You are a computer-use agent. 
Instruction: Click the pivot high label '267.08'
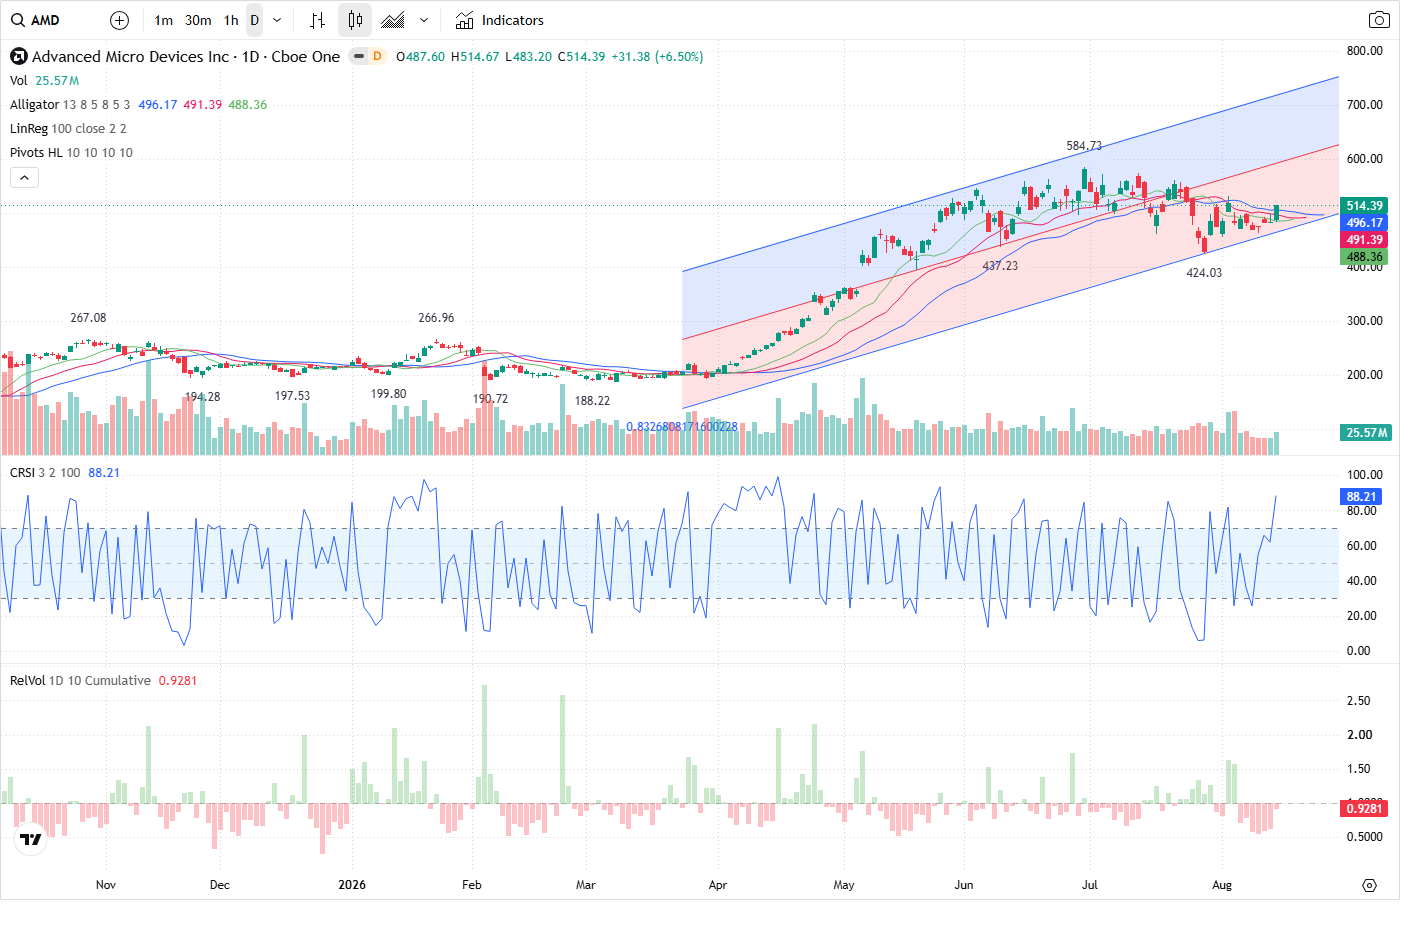(x=88, y=318)
